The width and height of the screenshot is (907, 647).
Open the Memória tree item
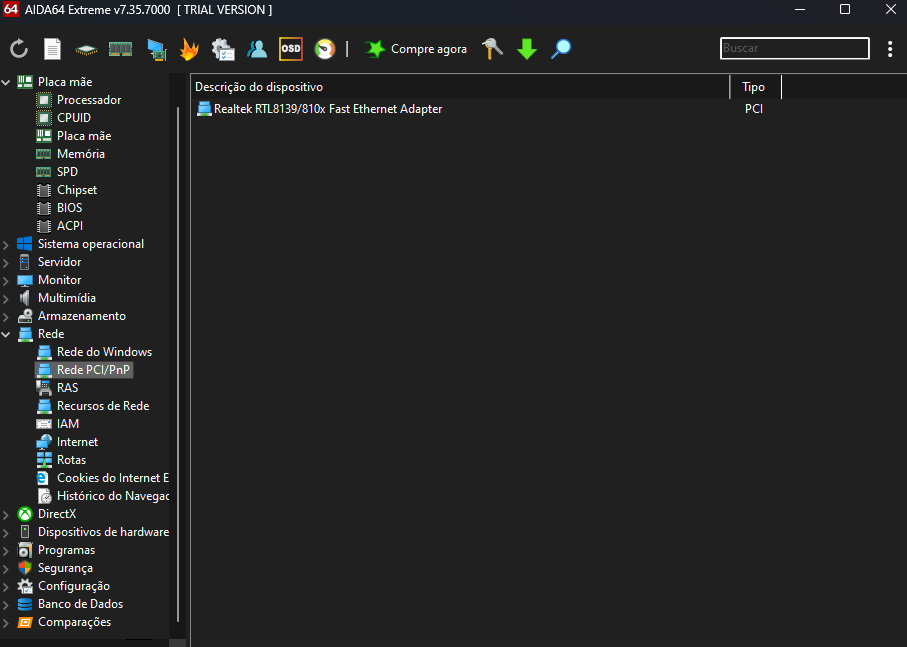81,154
